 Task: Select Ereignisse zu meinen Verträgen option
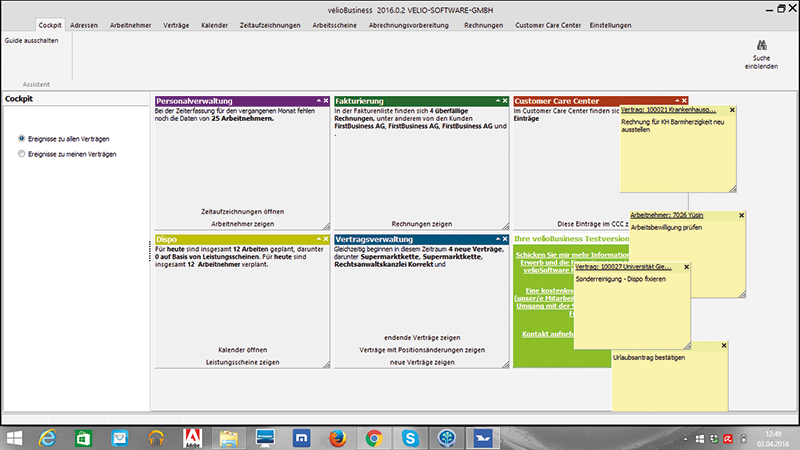(21, 154)
